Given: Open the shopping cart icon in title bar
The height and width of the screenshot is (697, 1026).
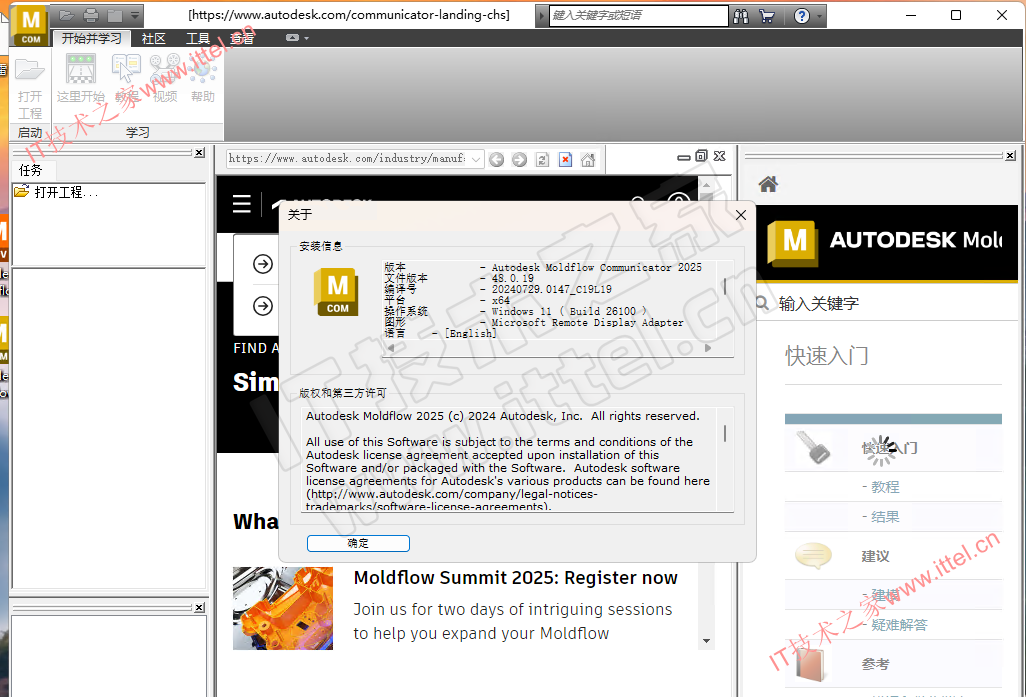Looking at the screenshot, I should click(x=766, y=16).
